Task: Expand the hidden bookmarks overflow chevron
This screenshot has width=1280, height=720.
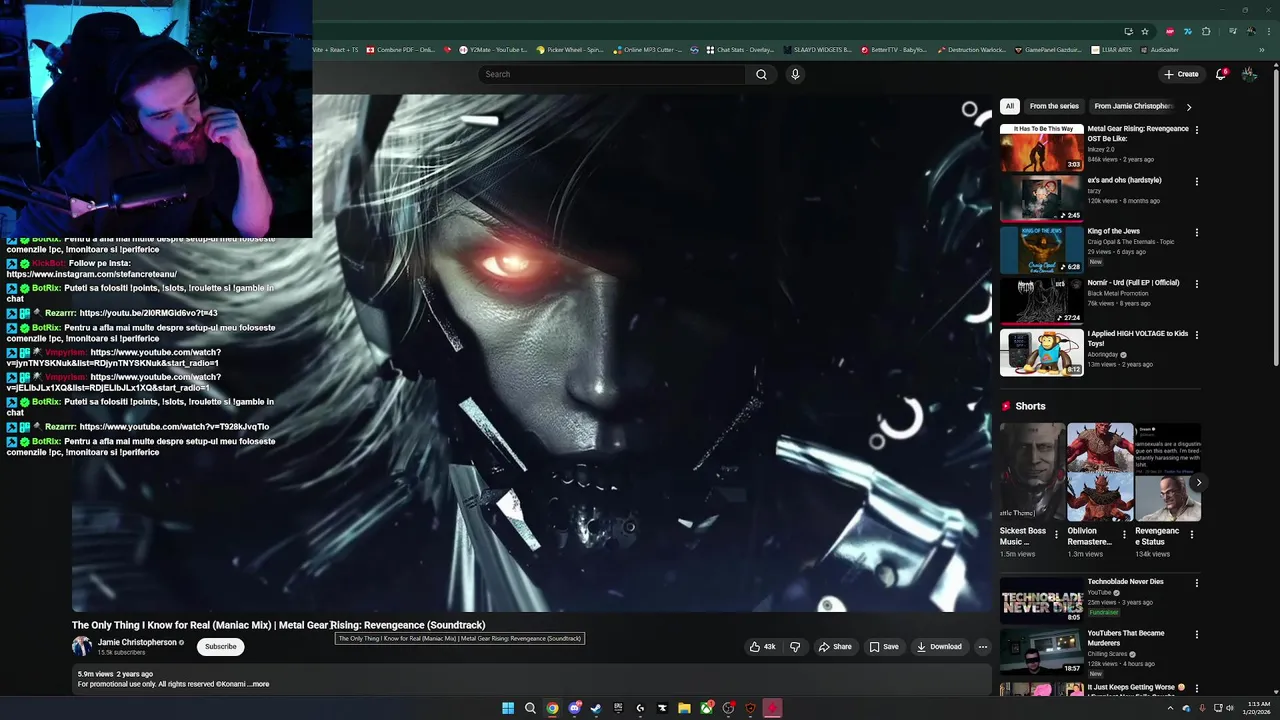Action: pos(1262,50)
